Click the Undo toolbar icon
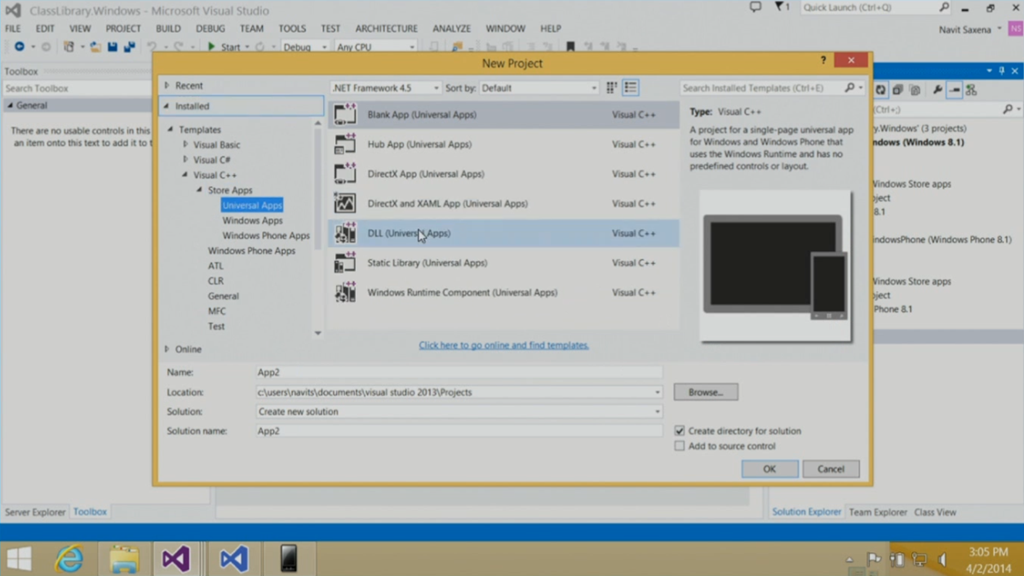 tap(152, 46)
